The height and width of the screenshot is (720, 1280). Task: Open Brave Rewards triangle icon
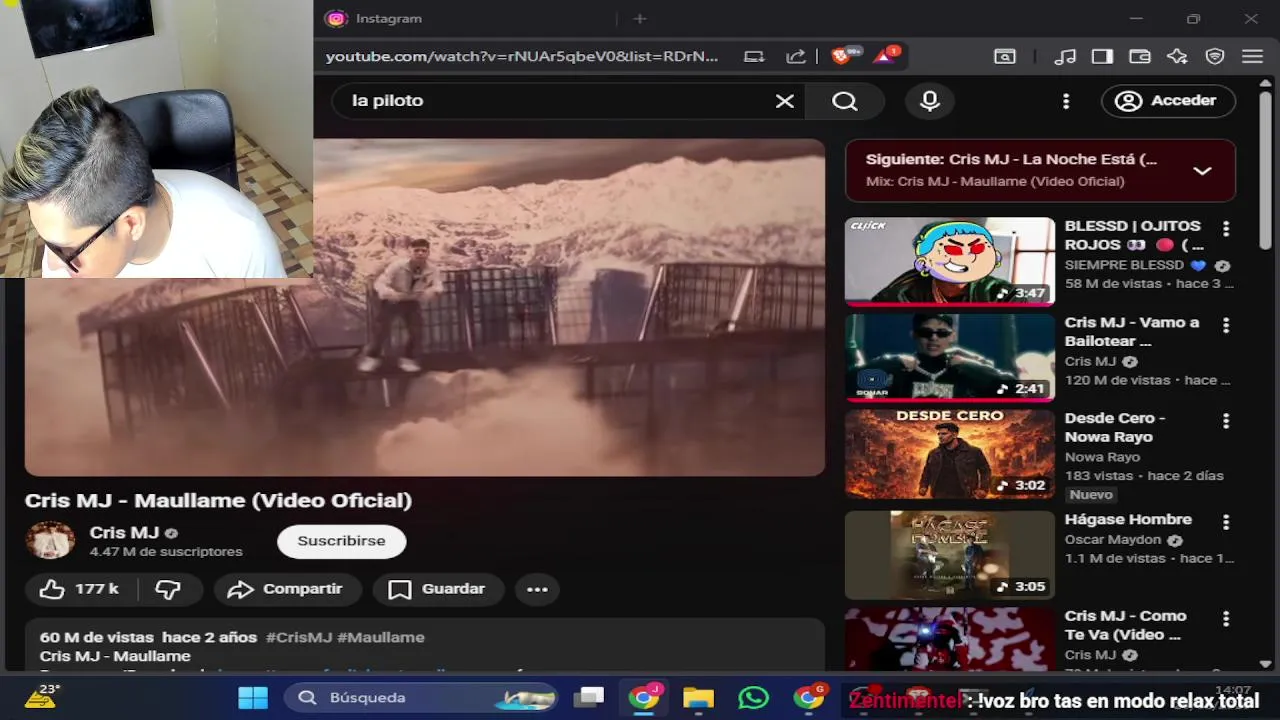coord(885,56)
